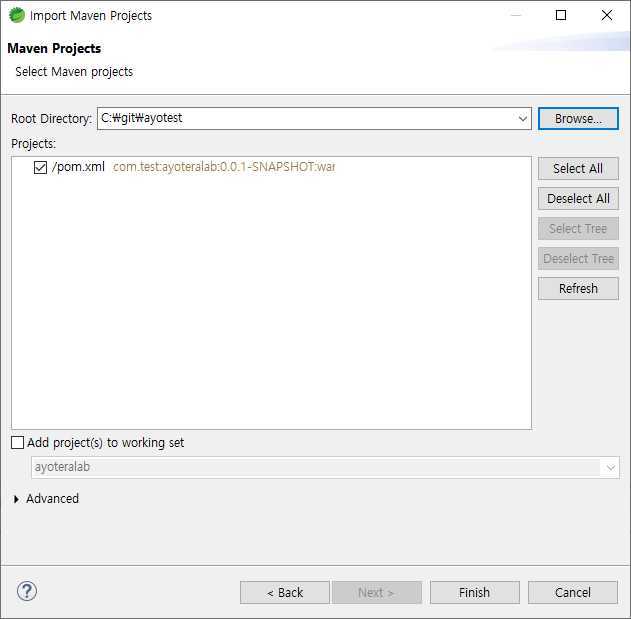
Task: Close the dialog with the X button
Action: click(607, 15)
